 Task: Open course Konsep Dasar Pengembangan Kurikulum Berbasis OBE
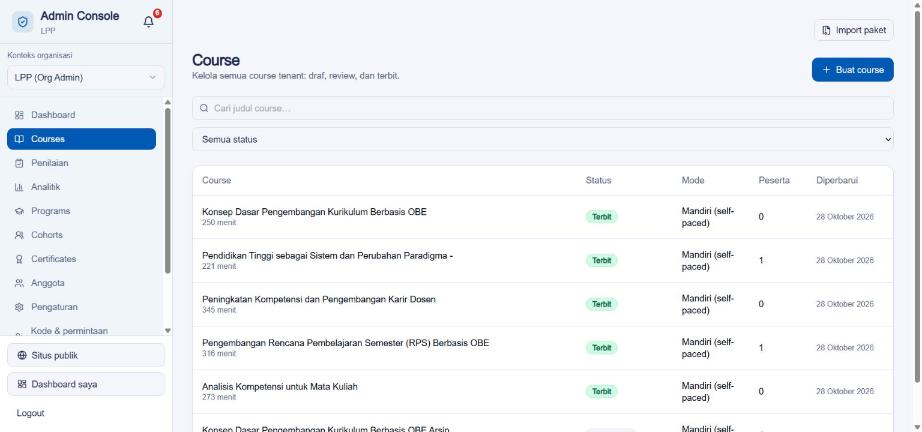pos(314,212)
